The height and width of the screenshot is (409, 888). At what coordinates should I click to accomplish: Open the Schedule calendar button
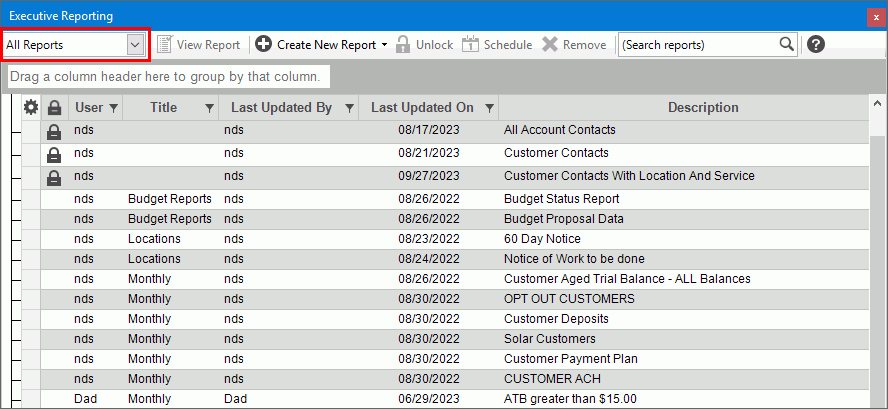click(497, 45)
